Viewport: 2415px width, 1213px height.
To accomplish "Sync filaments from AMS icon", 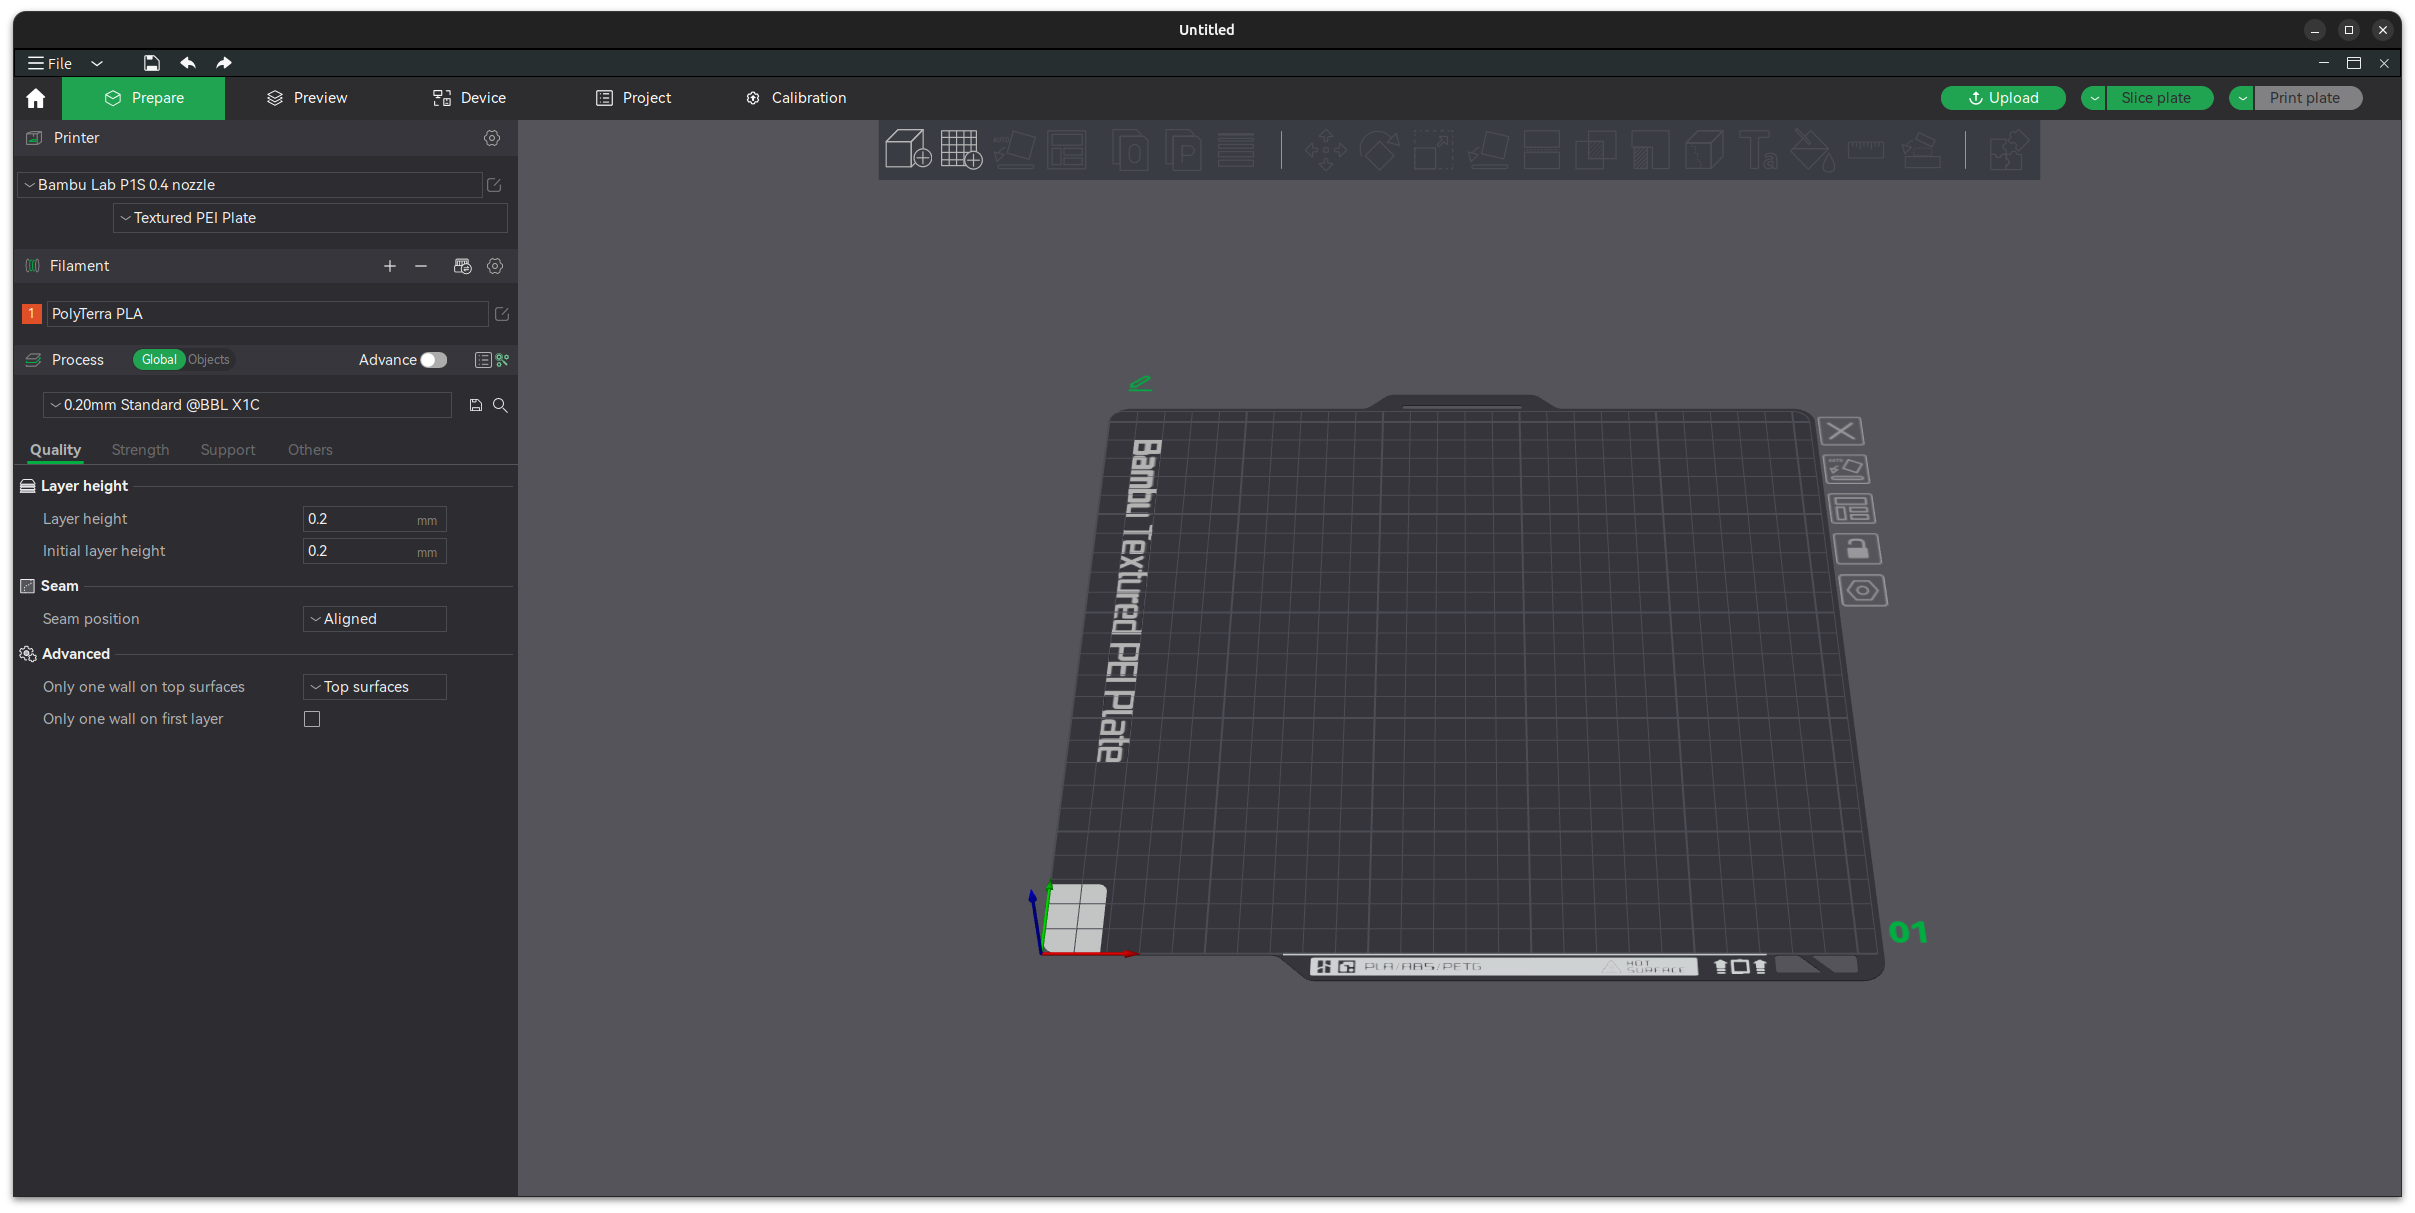I will click(462, 266).
